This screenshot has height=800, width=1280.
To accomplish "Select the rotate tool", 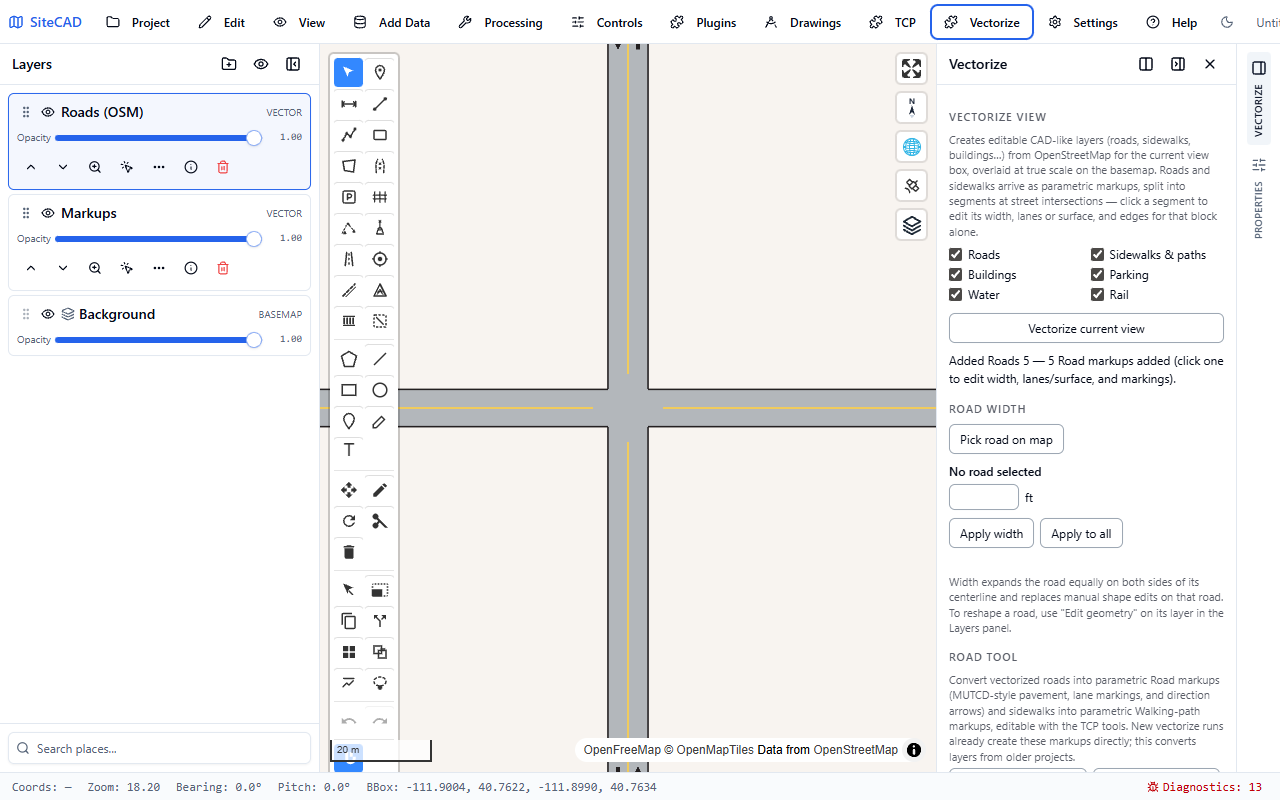I will (x=349, y=521).
